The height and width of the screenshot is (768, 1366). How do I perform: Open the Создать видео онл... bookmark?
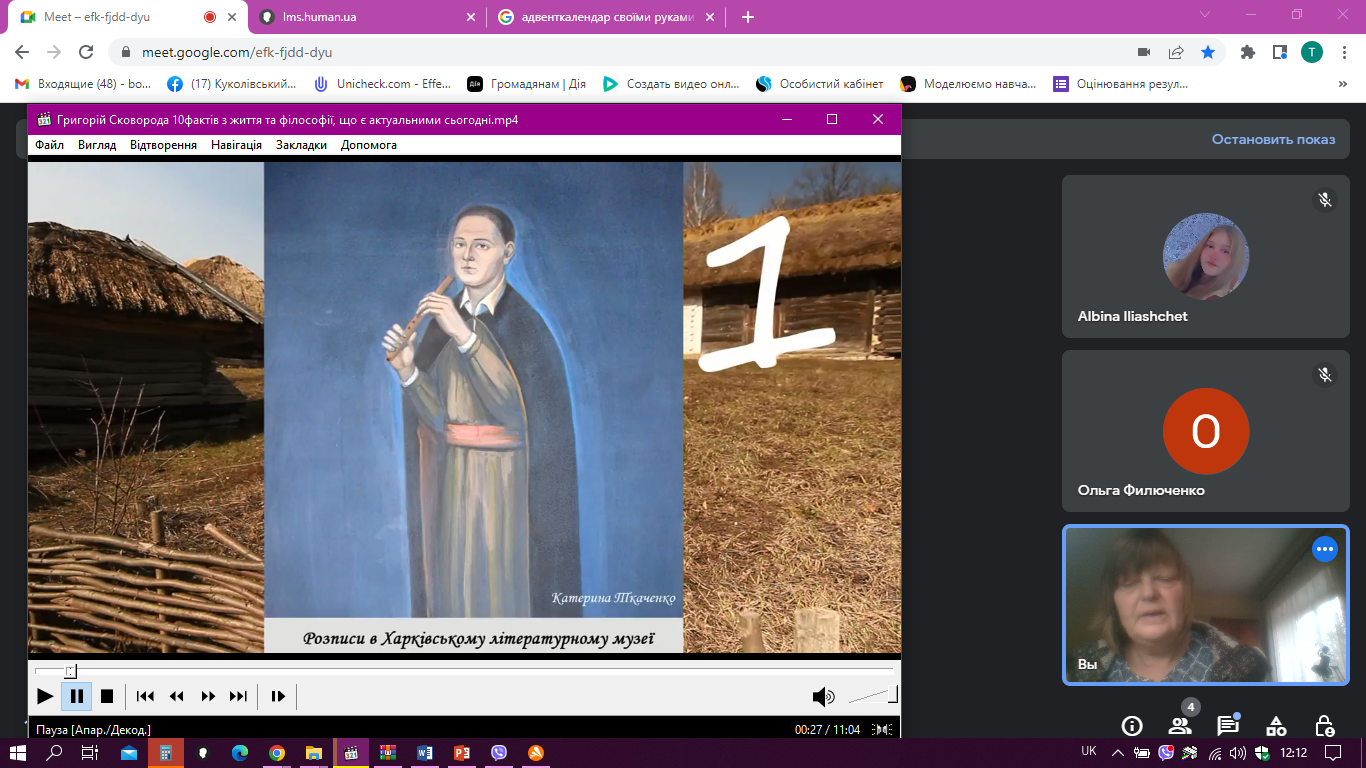pos(671,84)
